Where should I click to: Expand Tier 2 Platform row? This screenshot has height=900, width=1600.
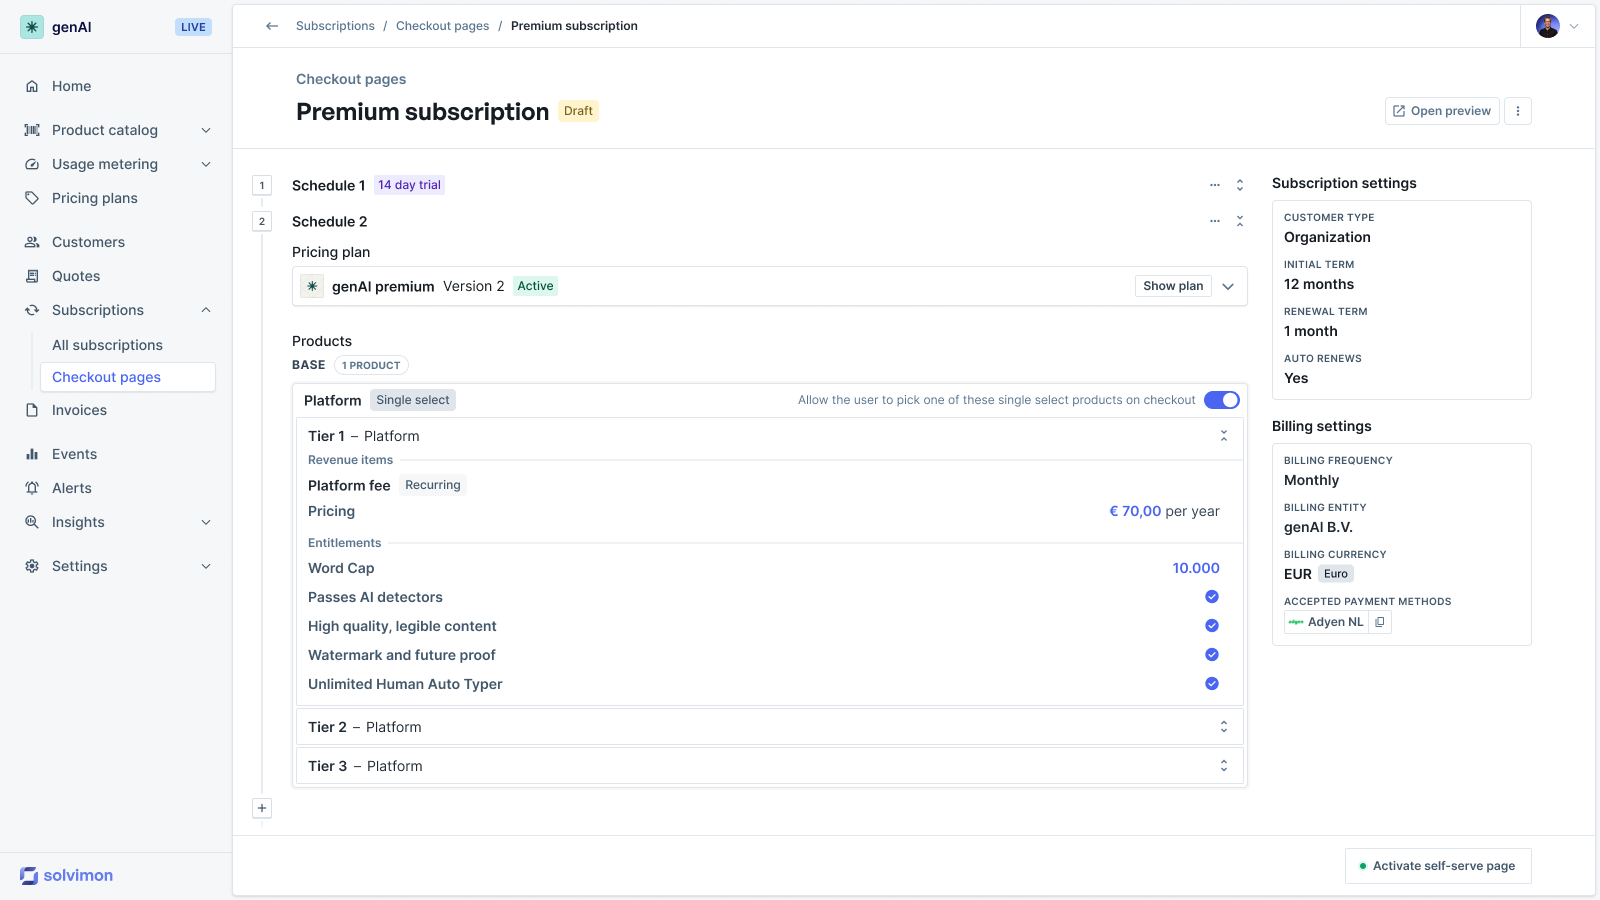click(x=1224, y=727)
